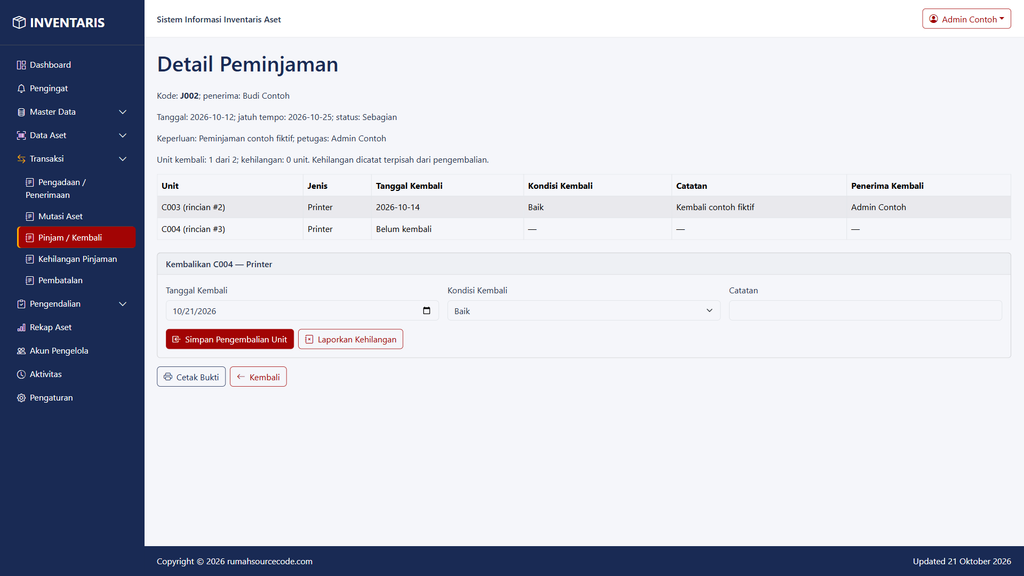Click the Dashboard grid icon
Screen dimensions: 1024x576
21,65
